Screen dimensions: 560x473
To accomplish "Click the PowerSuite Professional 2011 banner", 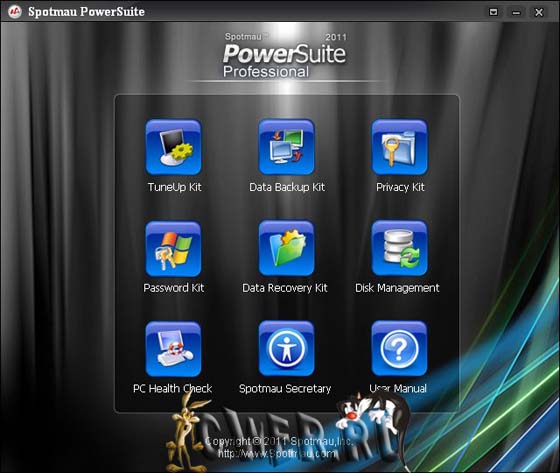I will coord(285,56).
